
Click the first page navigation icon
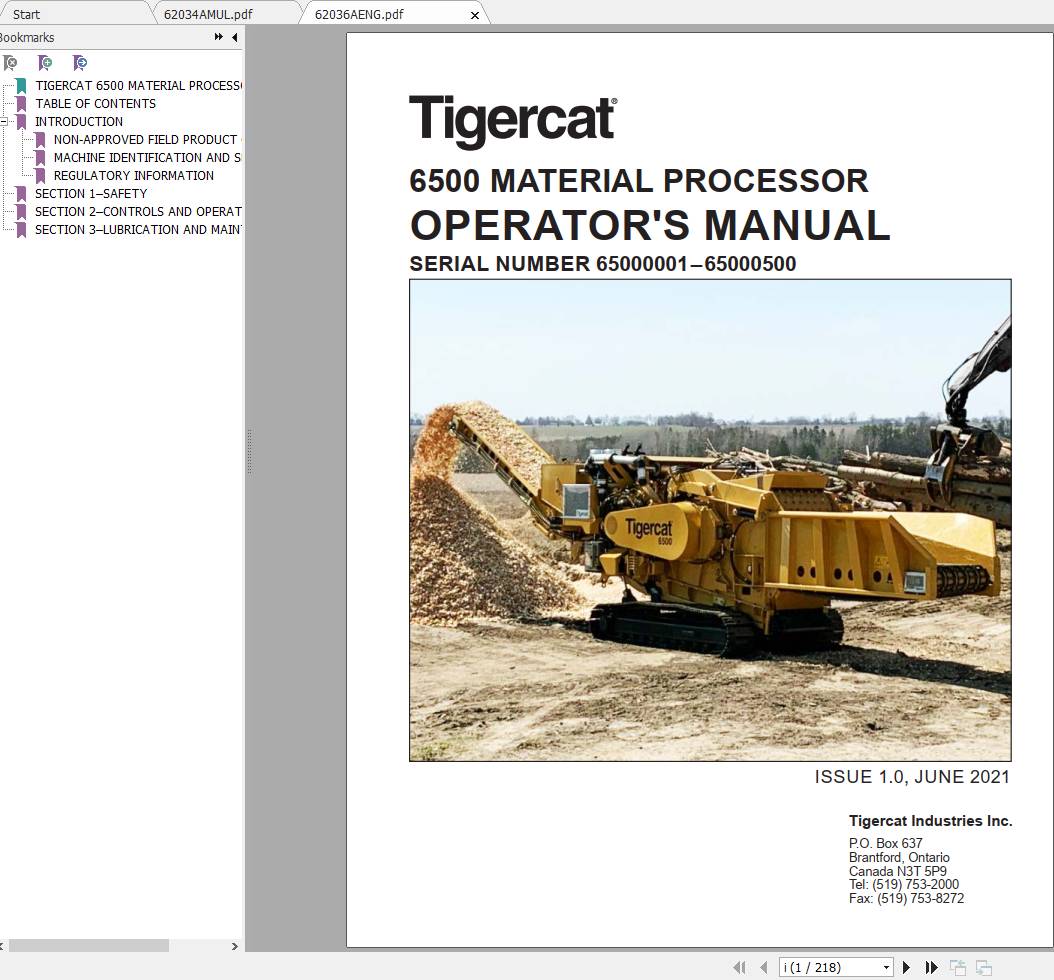tap(740, 967)
